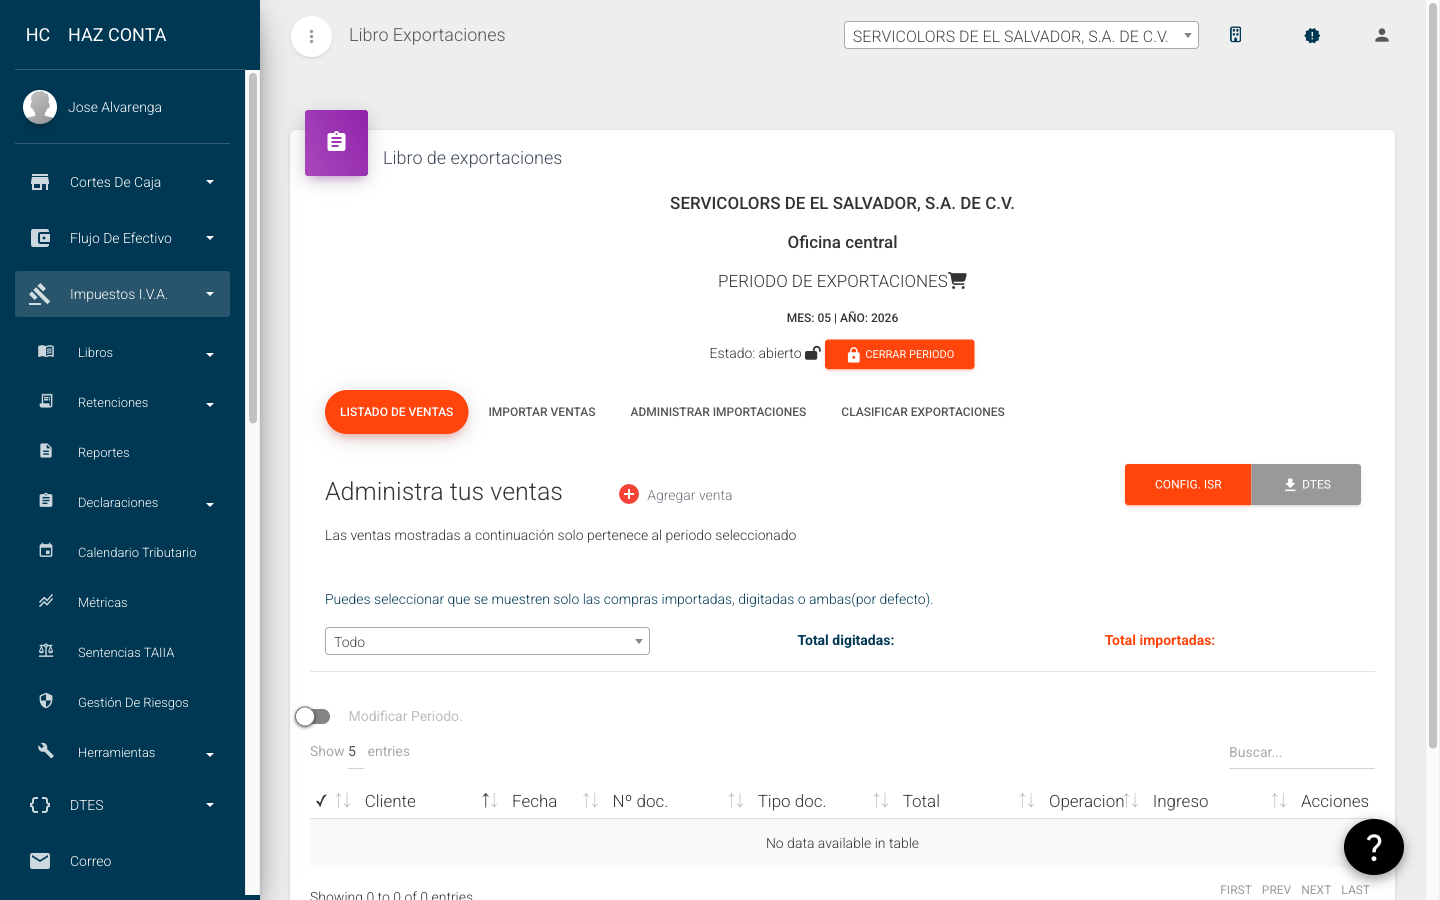Click the shopping cart icon beside PERIODO DE EXPORTACIONES
Image resolution: width=1440 pixels, height=900 pixels.
[x=957, y=281]
